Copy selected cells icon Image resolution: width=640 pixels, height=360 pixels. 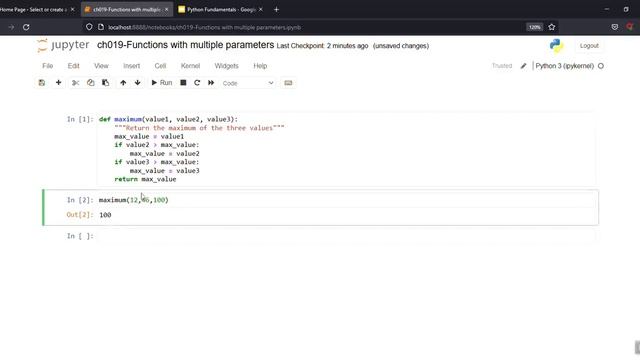[x=91, y=83]
